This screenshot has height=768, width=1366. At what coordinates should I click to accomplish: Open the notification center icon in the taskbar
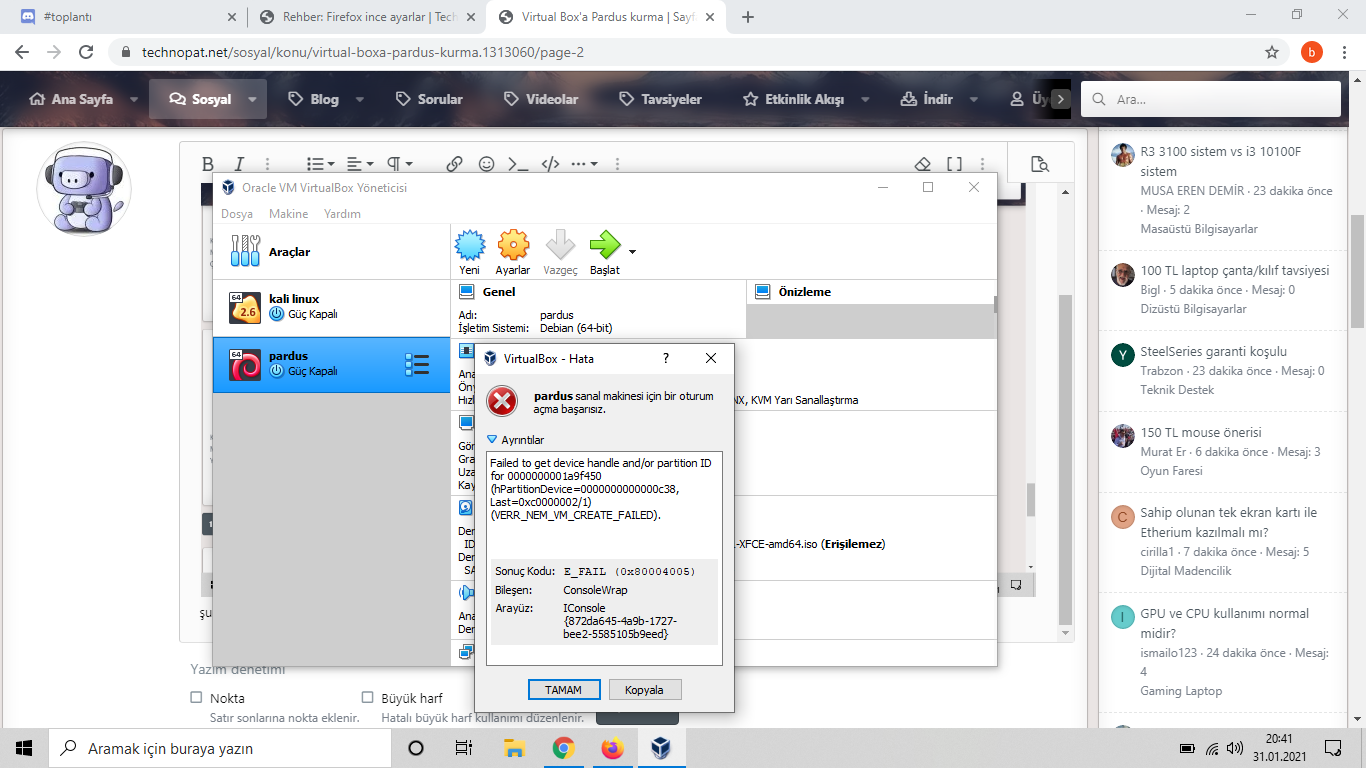click(x=1333, y=748)
